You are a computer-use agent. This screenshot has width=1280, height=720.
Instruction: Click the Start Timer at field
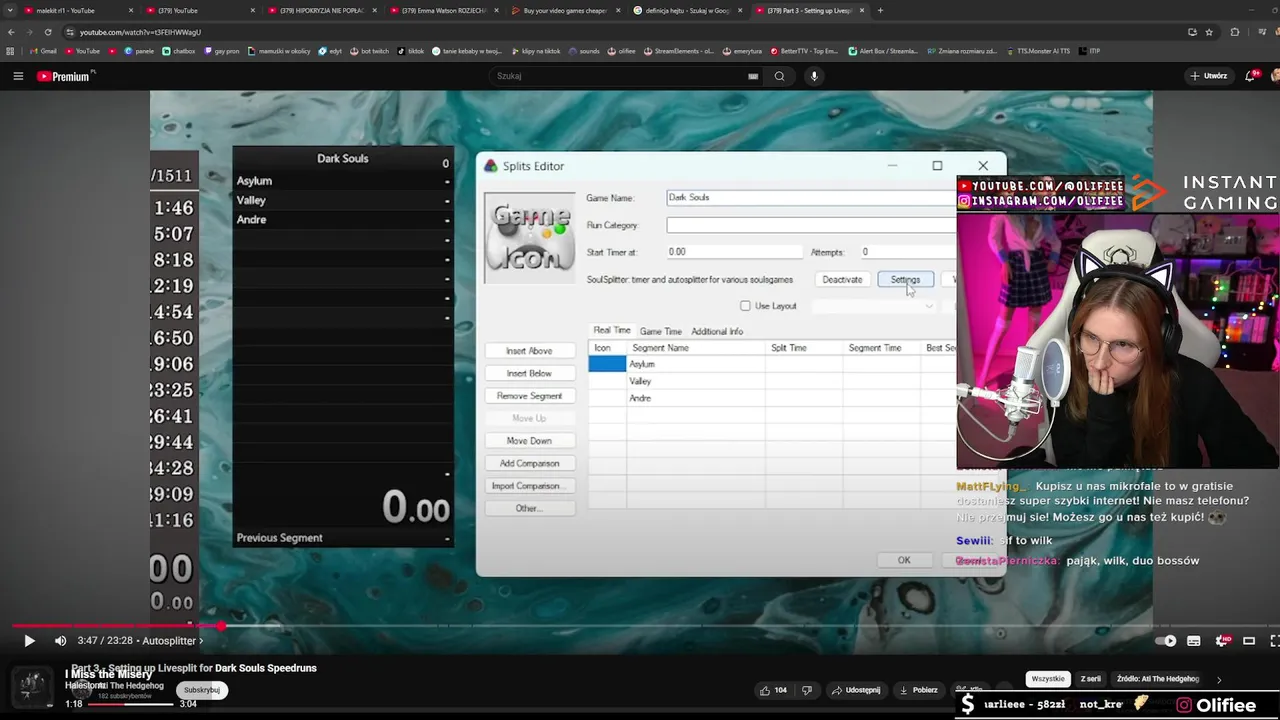[x=735, y=252]
